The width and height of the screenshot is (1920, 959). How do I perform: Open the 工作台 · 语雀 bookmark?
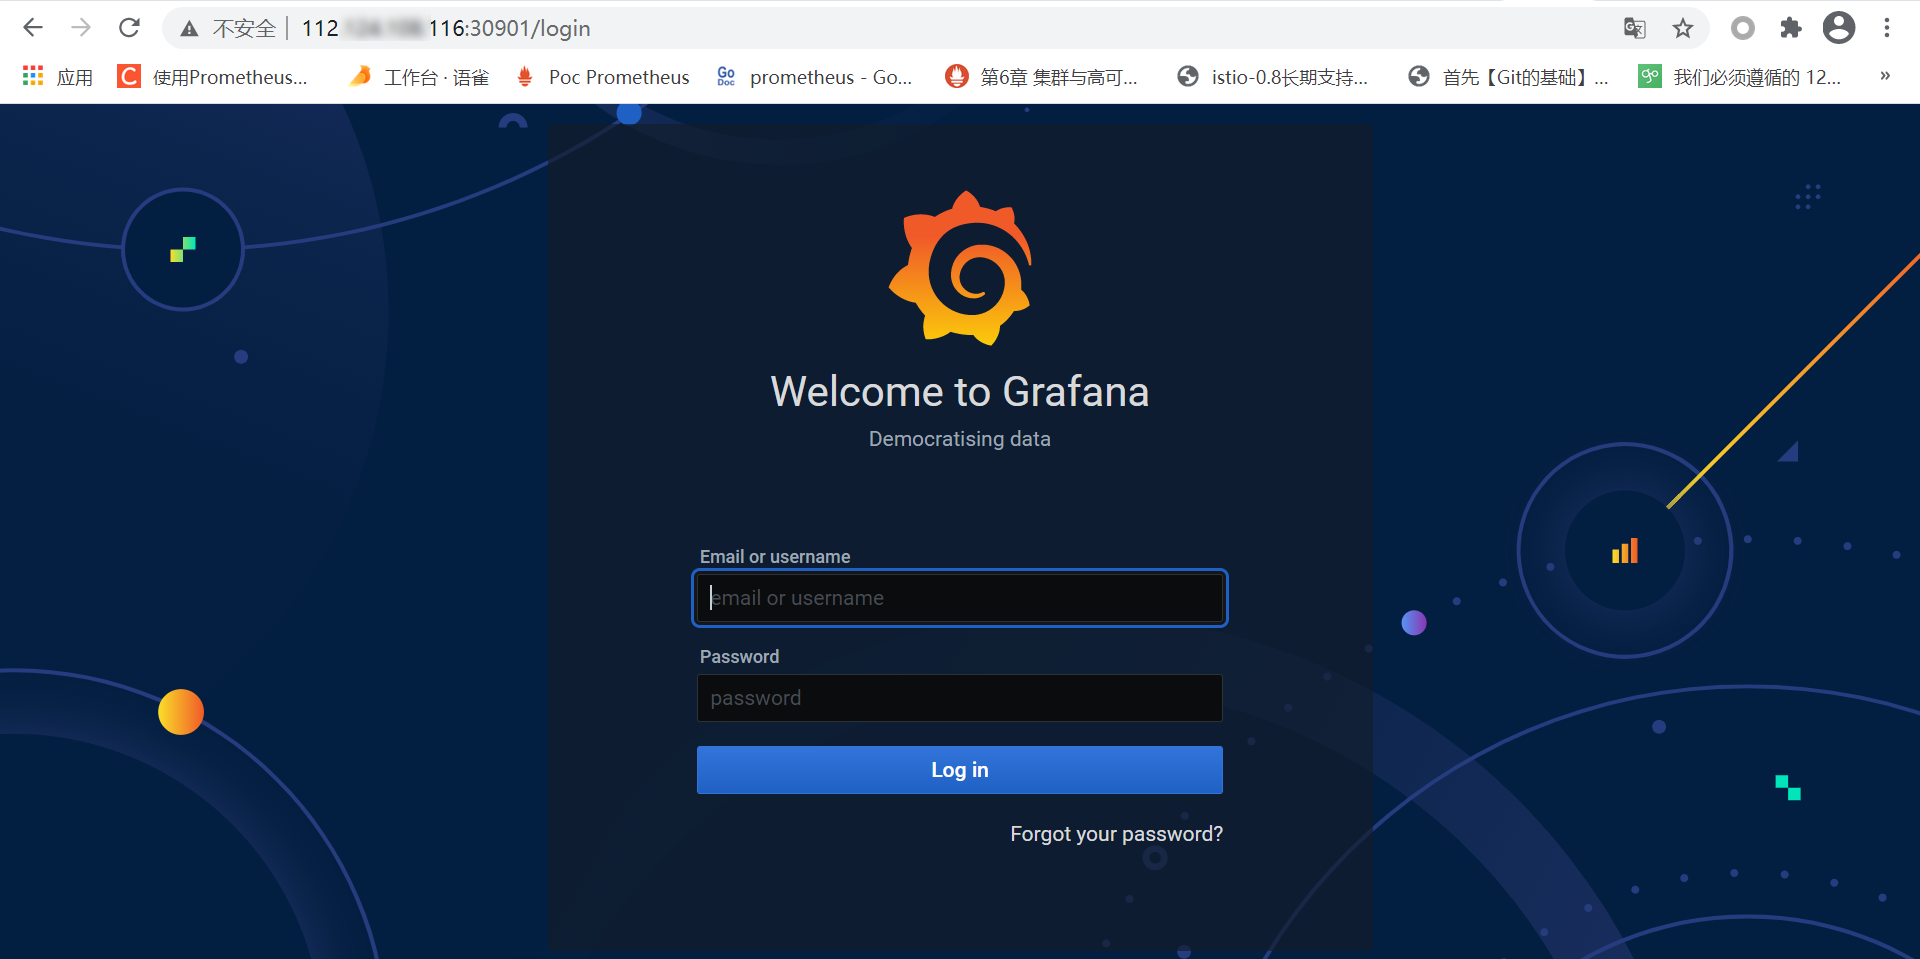pos(419,77)
